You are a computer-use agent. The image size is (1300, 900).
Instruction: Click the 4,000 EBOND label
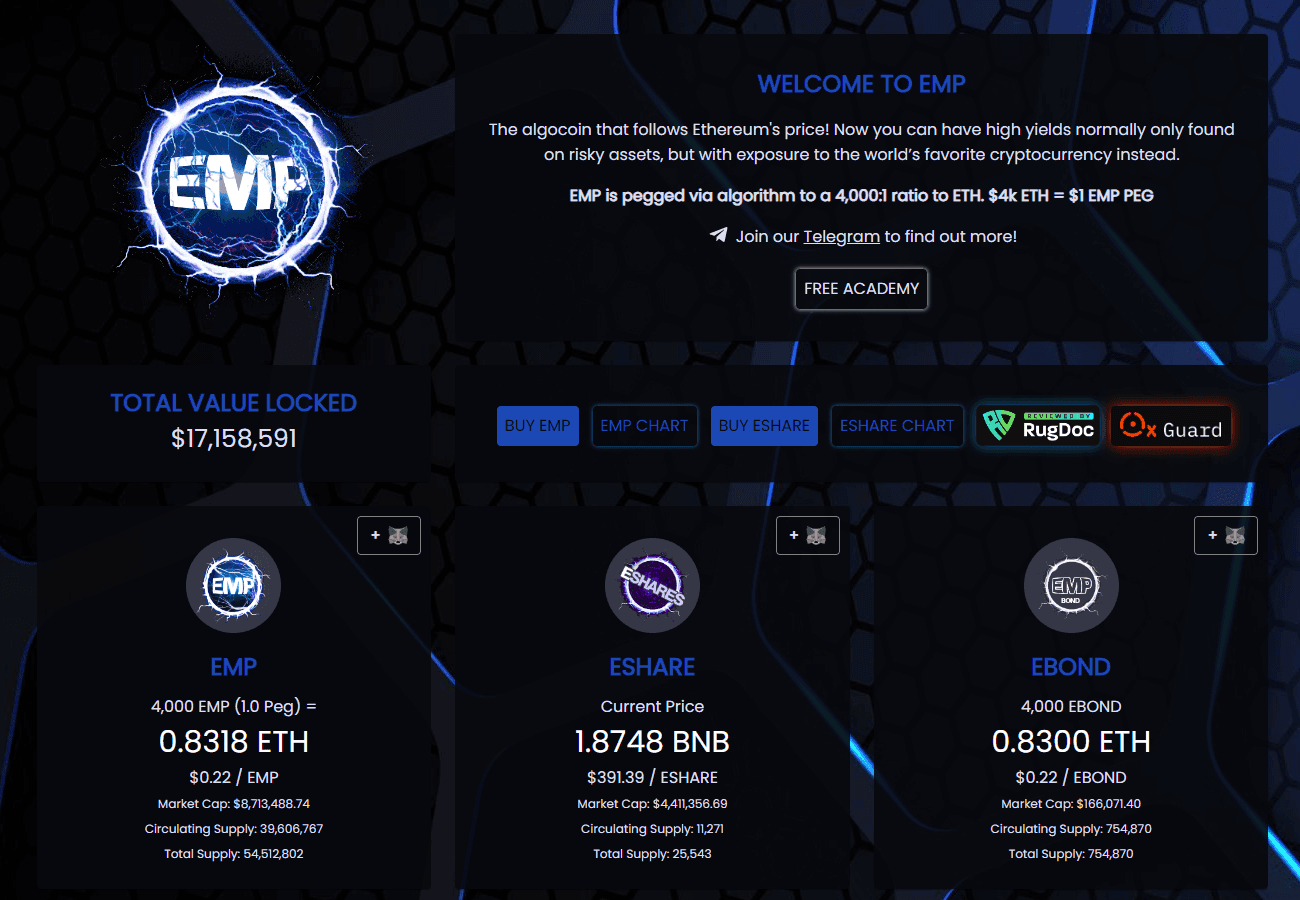1071,706
